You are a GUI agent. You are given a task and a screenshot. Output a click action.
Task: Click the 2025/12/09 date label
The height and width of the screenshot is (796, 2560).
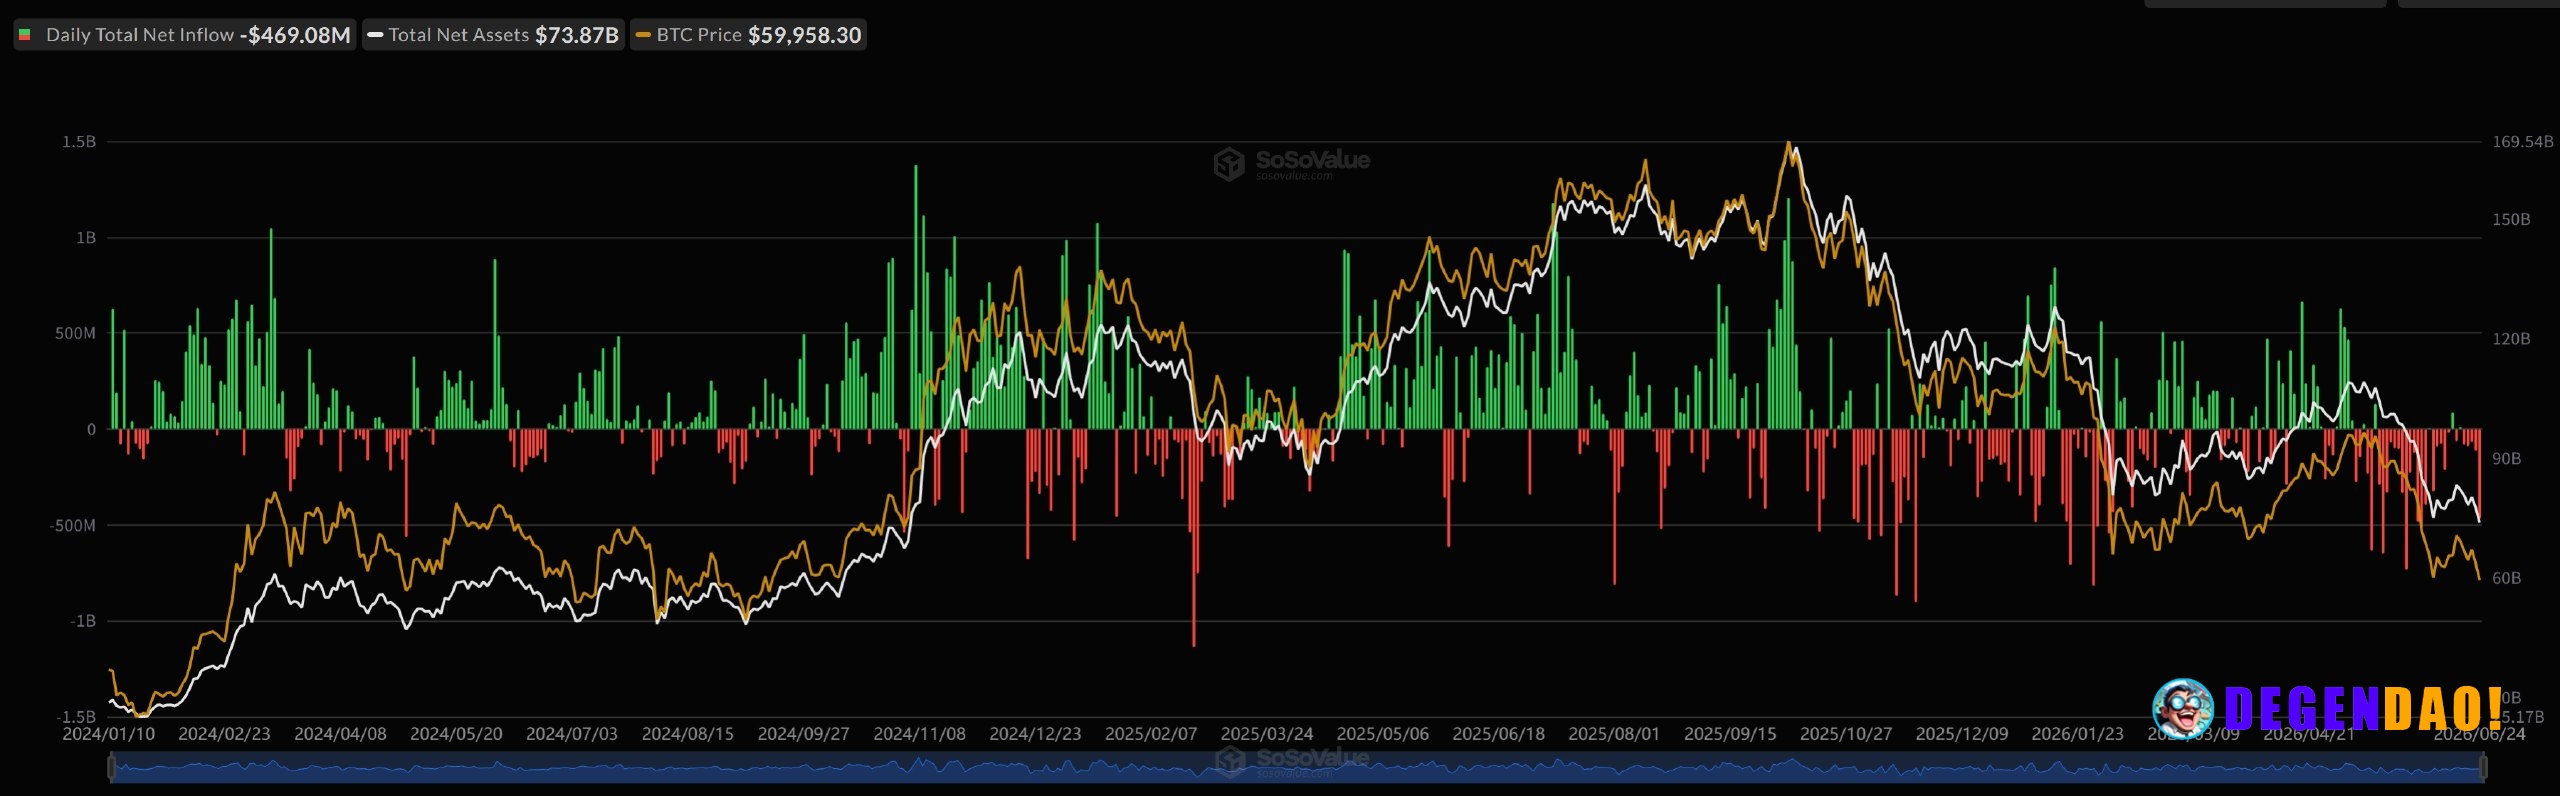point(1962,734)
